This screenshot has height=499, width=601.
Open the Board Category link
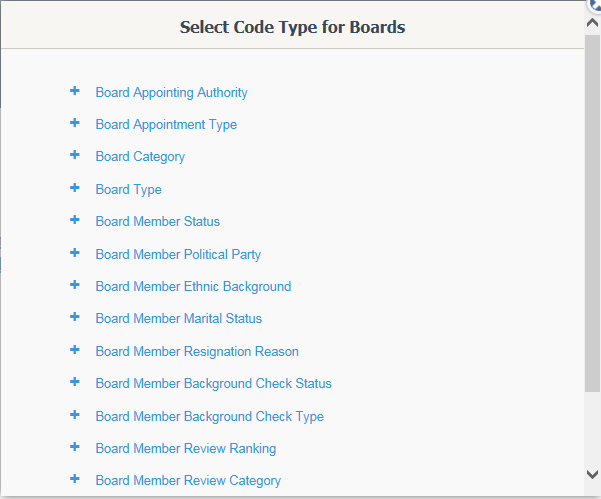point(140,157)
